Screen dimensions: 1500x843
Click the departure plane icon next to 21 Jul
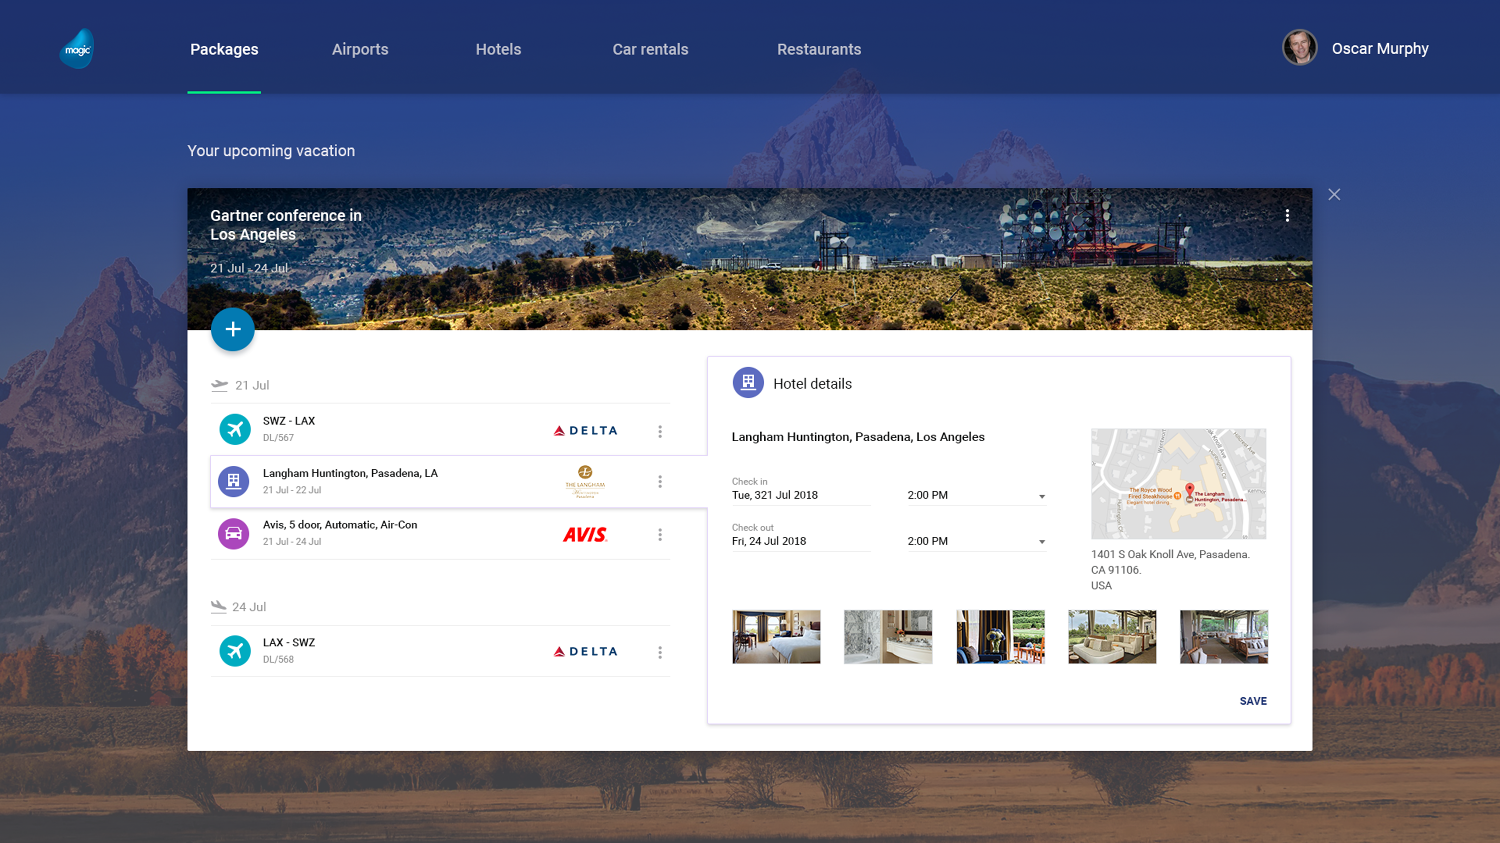tap(218, 384)
